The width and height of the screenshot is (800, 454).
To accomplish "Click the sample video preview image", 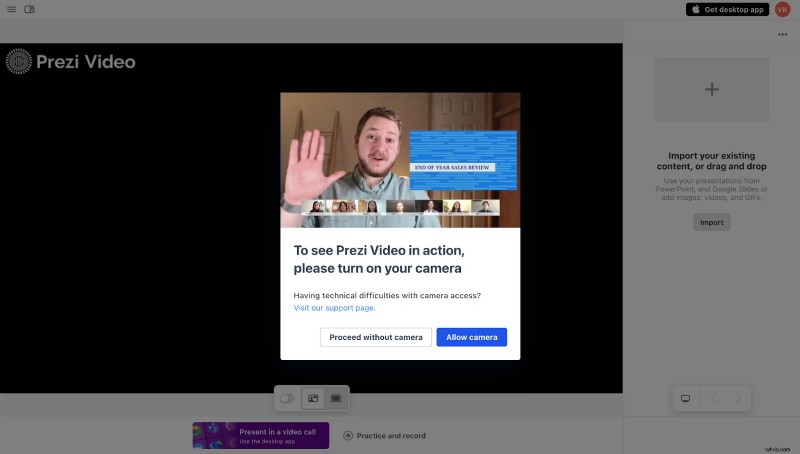I will 400,160.
